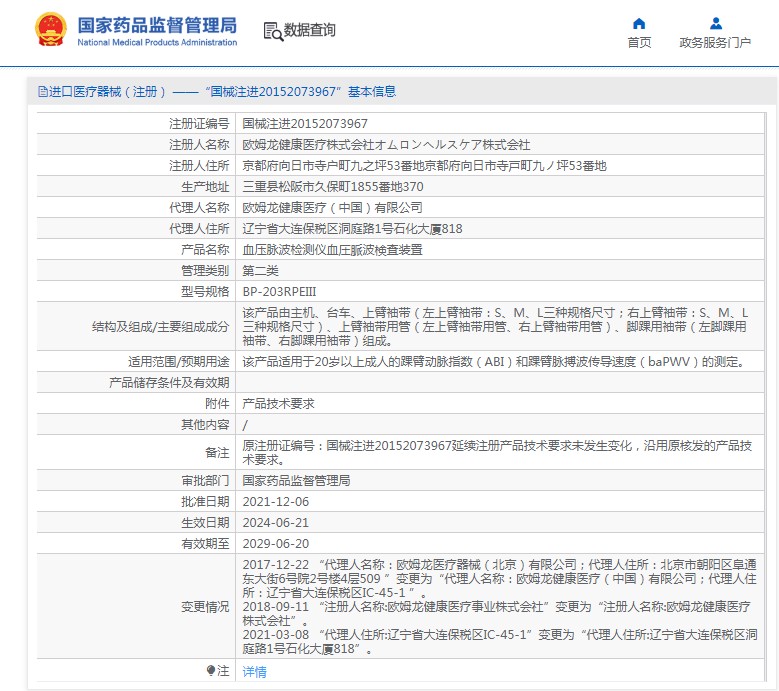Click the approval date 2021-12-06

[276, 501]
